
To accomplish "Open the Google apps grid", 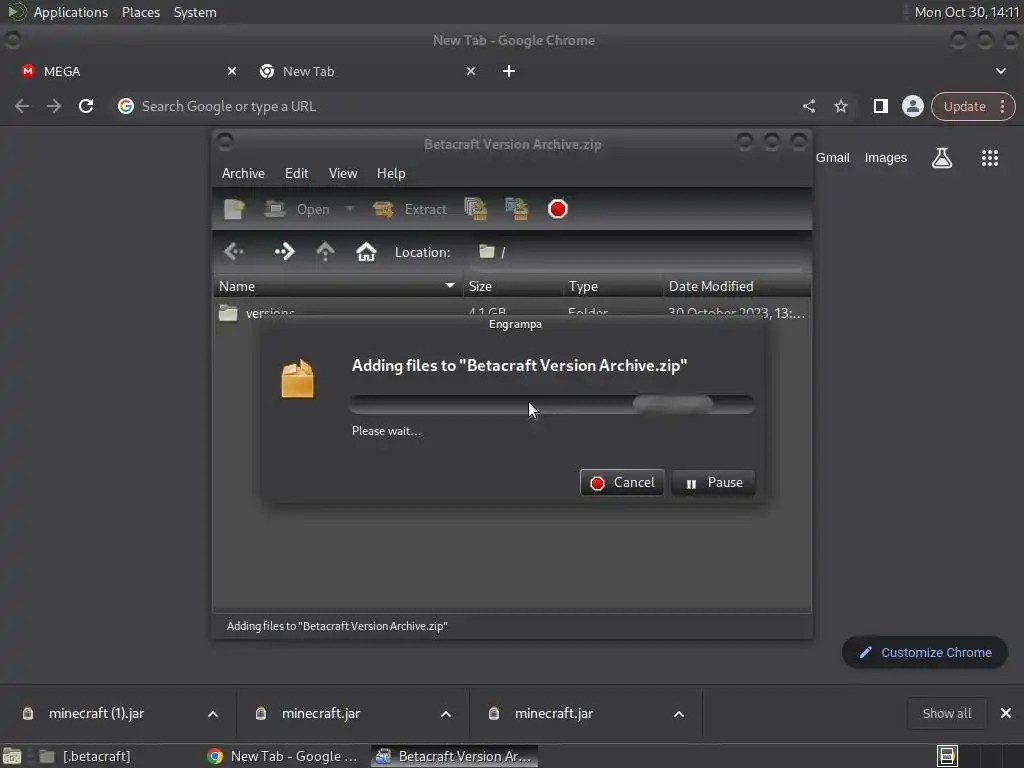I will [x=990, y=157].
